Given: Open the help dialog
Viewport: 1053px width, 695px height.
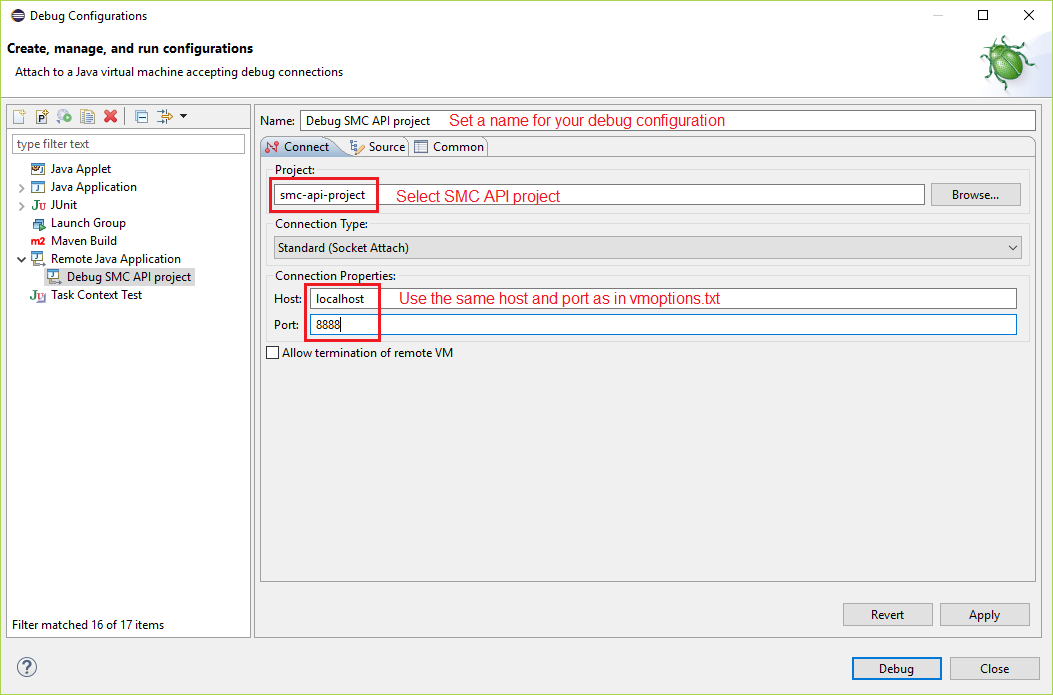Looking at the screenshot, I should point(26,667).
